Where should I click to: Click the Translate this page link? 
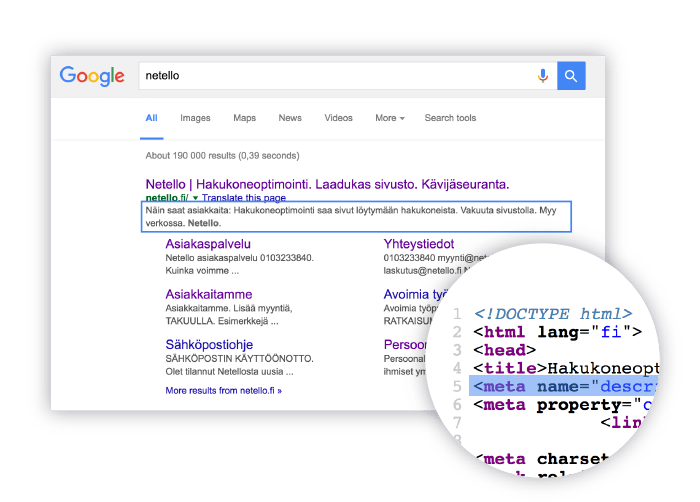[x=244, y=198]
